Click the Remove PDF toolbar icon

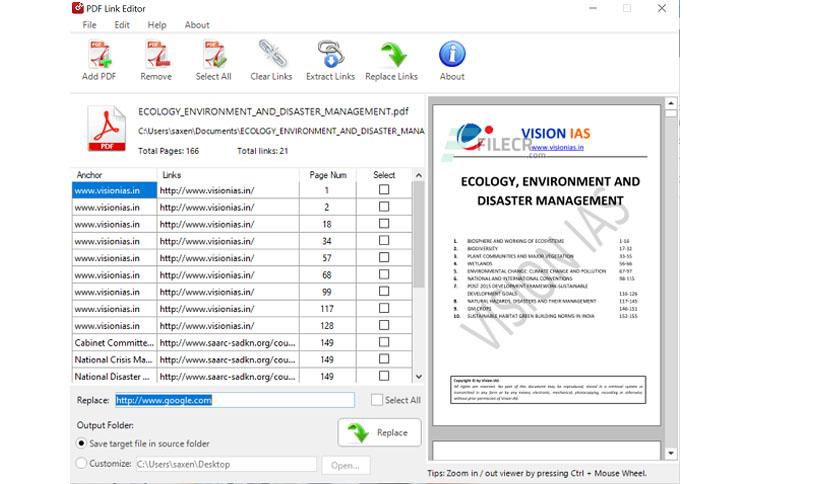click(x=157, y=55)
